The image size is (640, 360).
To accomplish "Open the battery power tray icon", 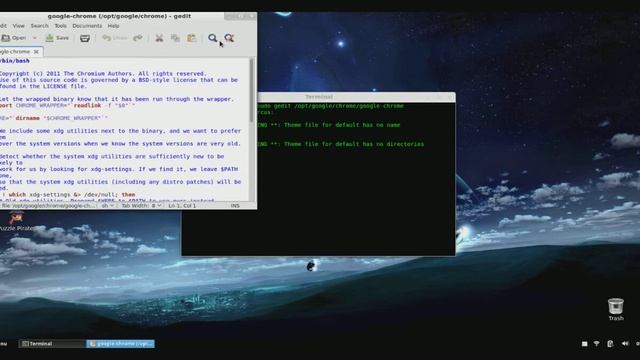I will pos(610,344).
